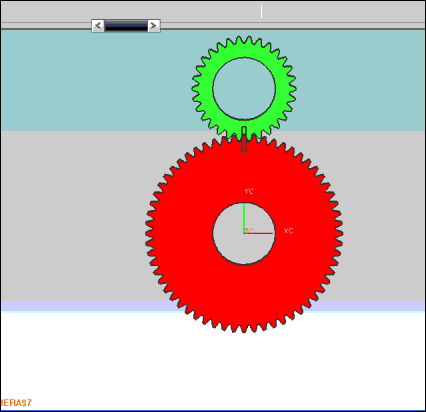Select the small key between the gears

pyautogui.click(x=244, y=139)
